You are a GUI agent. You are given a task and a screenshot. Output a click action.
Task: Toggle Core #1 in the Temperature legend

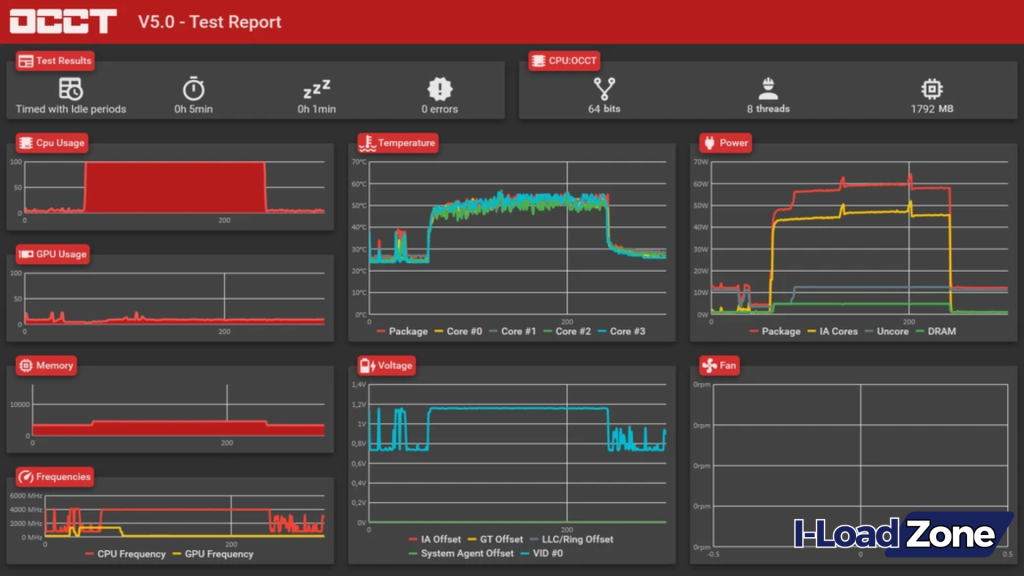click(x=512, y=332)
